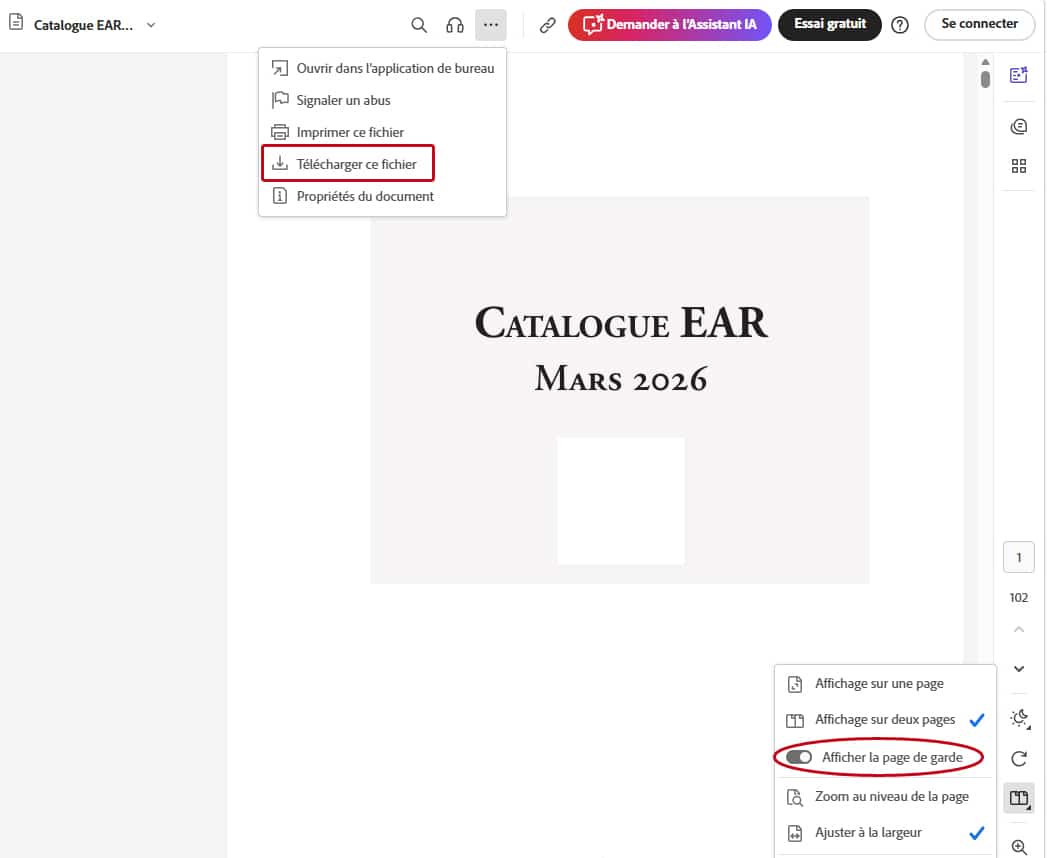Click the rotate page icon

1019,759
